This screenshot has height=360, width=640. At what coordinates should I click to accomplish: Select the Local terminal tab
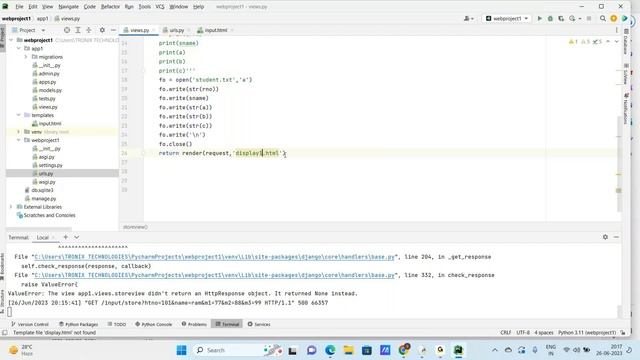[x=42, y=237]
